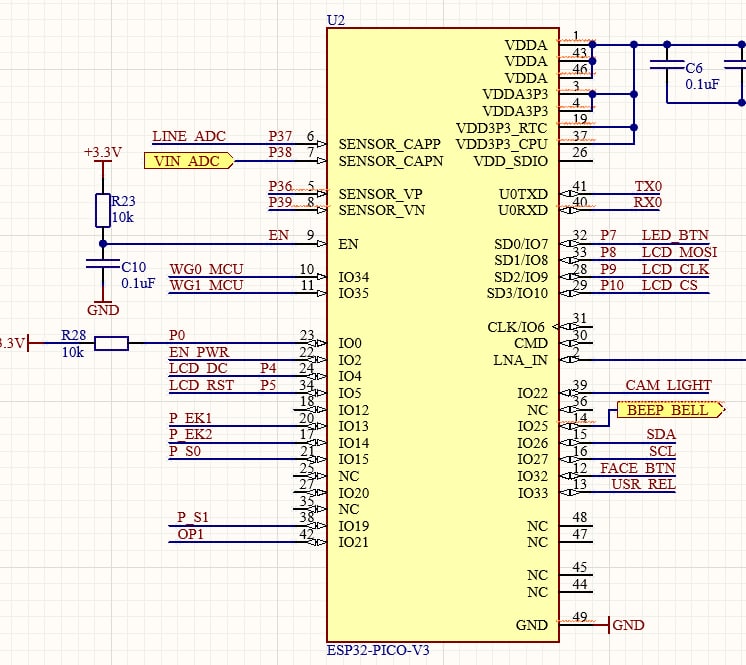Click pin number 48 beside NC
The image size is (746, 665).
(580, 518)
